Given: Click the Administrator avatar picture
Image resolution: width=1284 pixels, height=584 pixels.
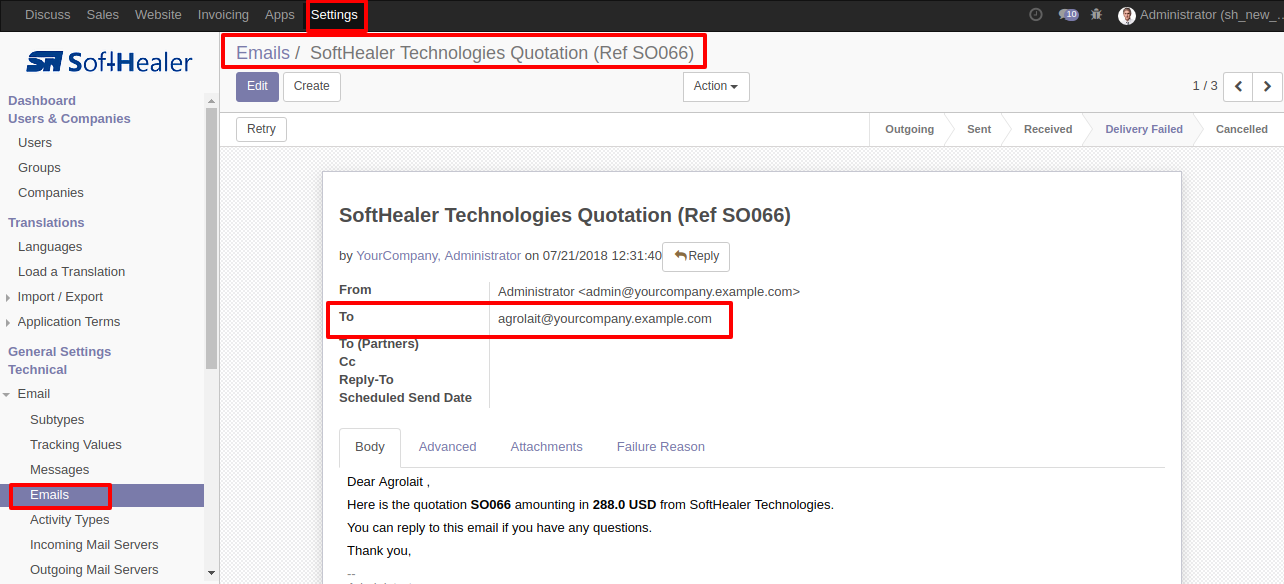Looking at the screenshot, I should pos(1126,15).
